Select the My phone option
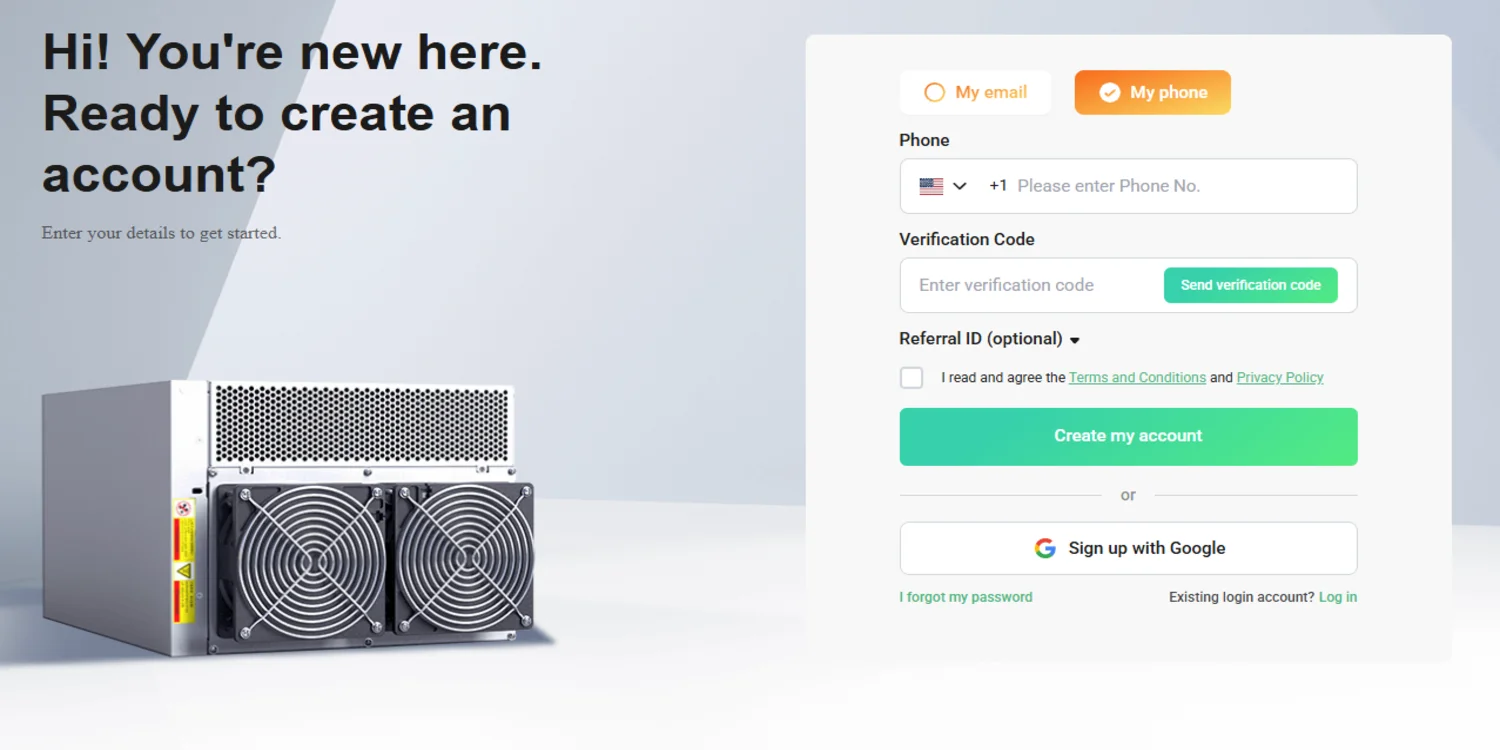1500x750 pixels. [x=1152, y=92]
